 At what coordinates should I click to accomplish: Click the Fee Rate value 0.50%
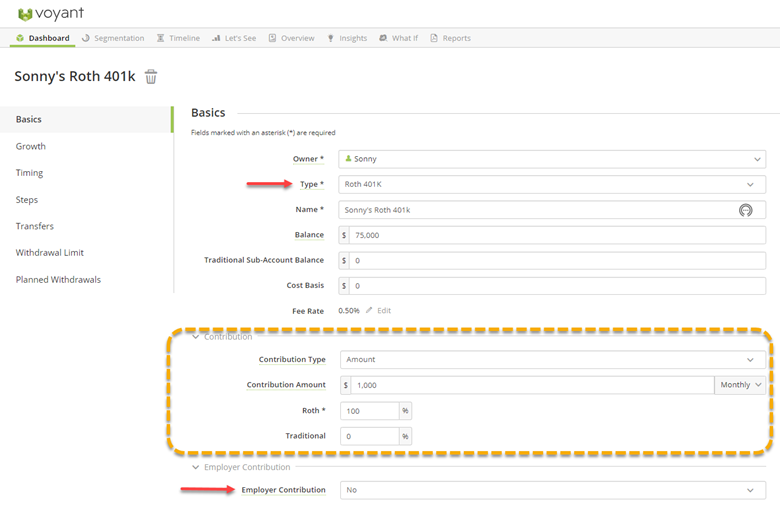[349, 310]
